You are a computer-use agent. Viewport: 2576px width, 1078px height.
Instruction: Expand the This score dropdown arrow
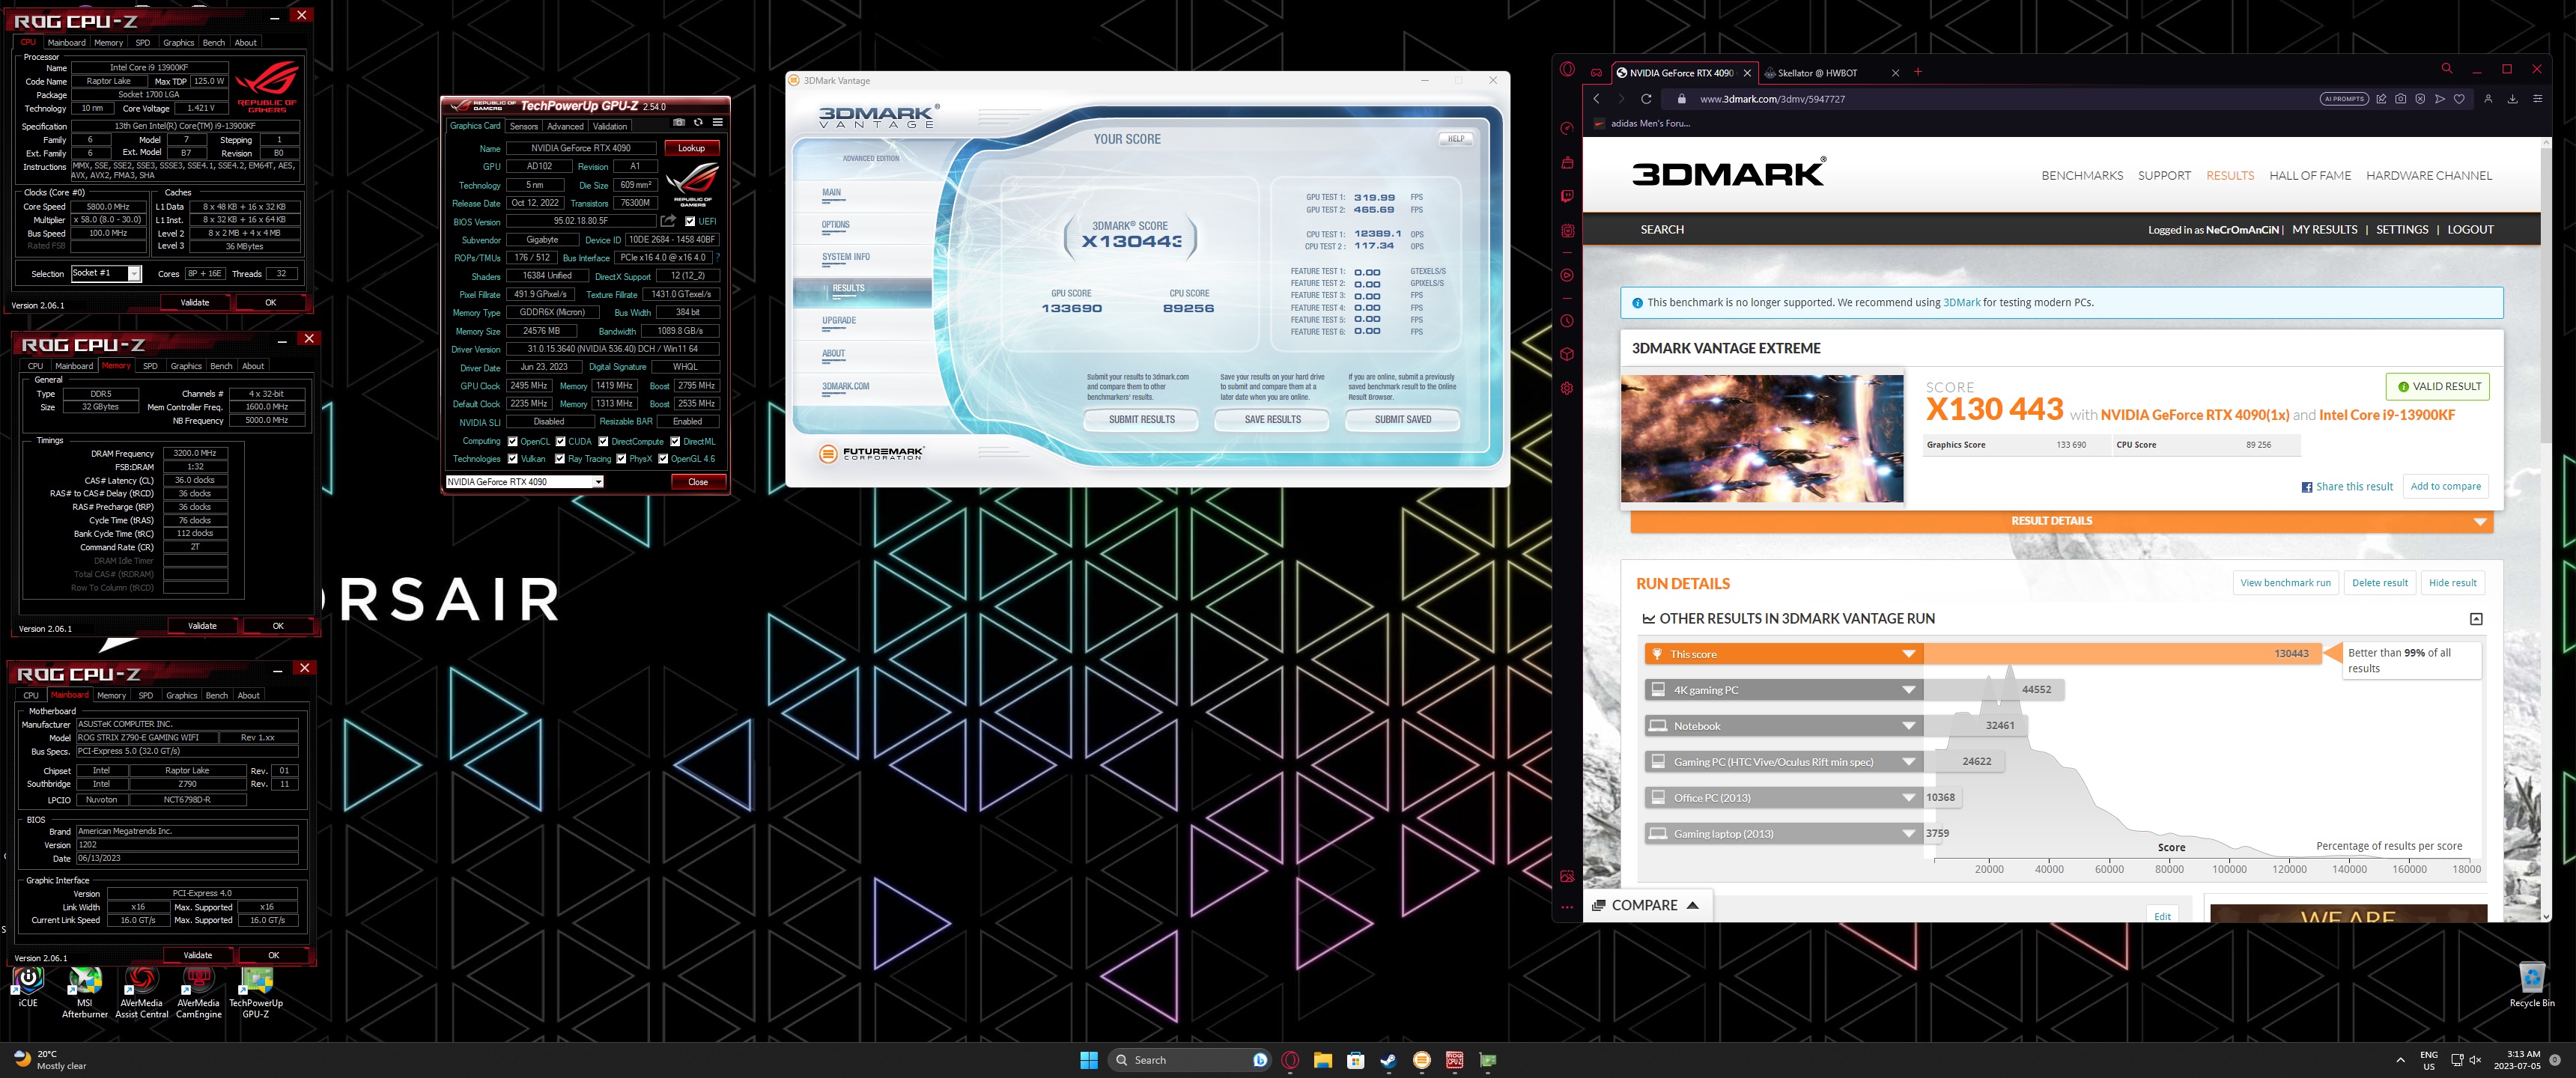[1908, 654]
